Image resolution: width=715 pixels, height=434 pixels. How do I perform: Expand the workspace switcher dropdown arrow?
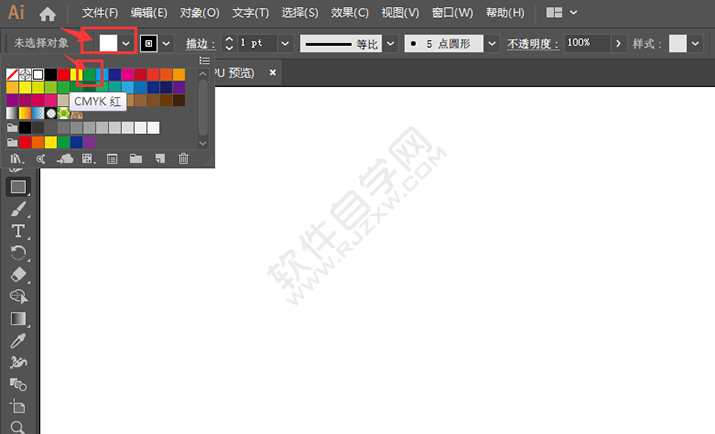click(574, 13)
